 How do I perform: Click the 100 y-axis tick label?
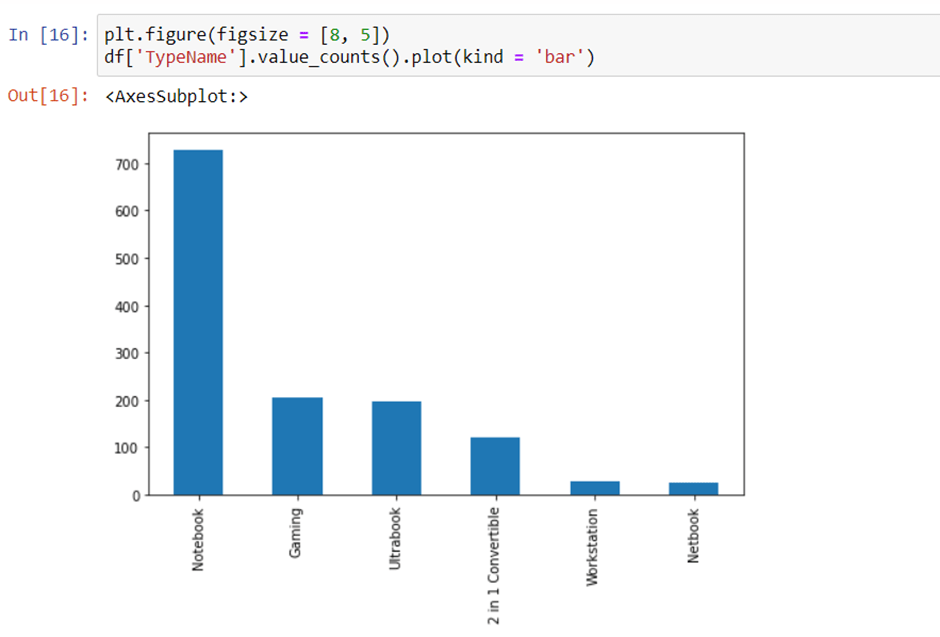tap(127, 448)
